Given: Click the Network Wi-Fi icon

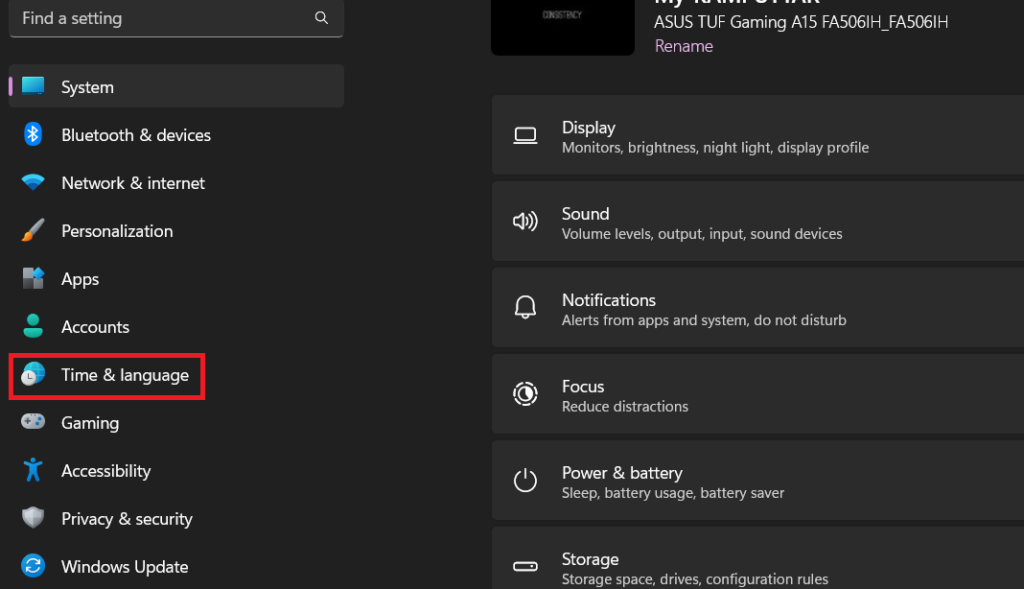Looking at the screenshot, I should tap(33, 183).
